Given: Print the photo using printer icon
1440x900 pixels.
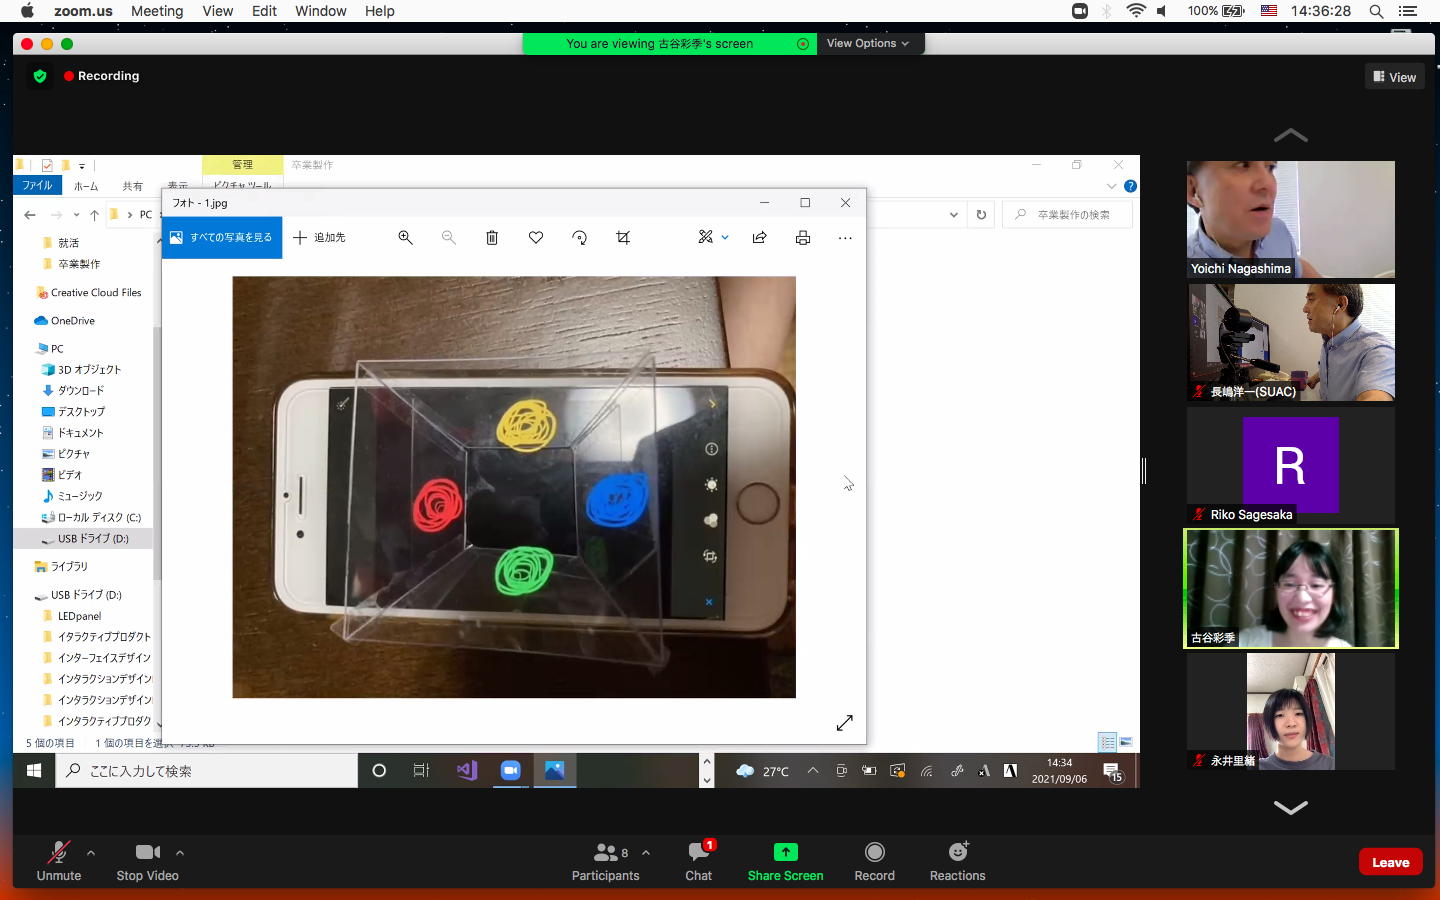Looking at the screenshot, I should tap(803, 238).
